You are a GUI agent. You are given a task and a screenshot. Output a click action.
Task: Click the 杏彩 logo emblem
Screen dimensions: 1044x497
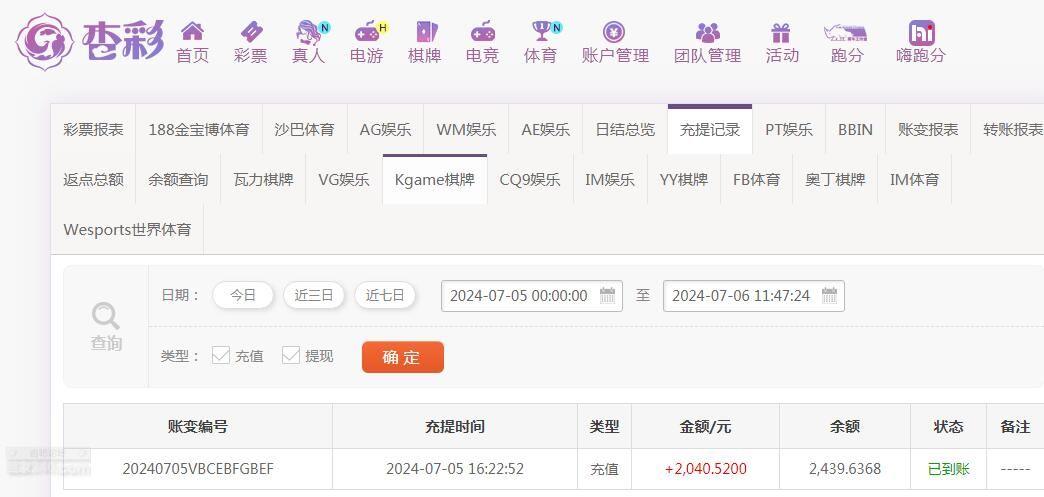coord(44,41)
